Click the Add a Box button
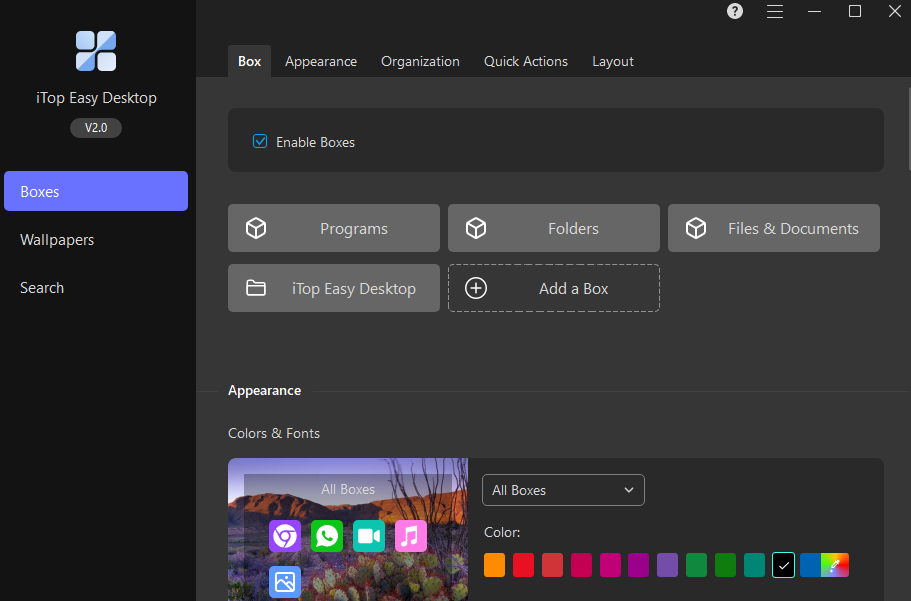The height and width of the screenshot is (601, 911). 554,288
